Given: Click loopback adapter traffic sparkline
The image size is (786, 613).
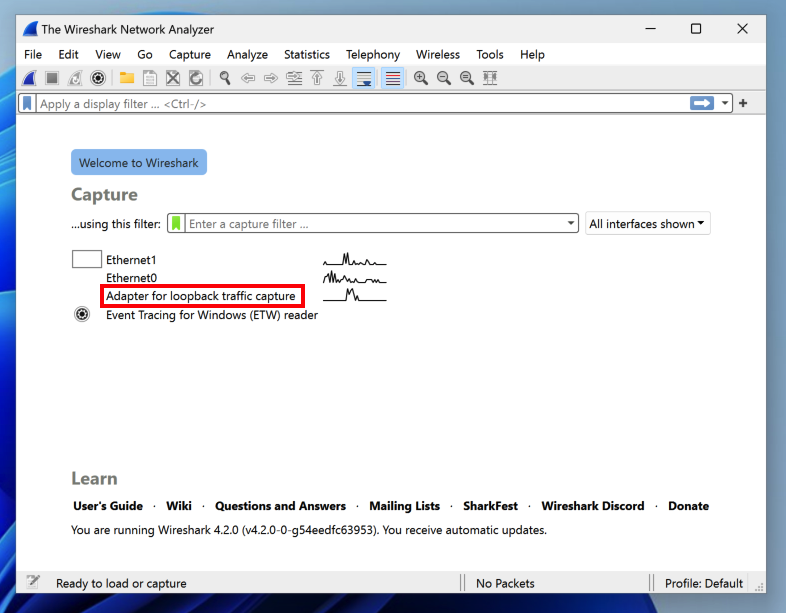Looking at the screenshot, I should [354, 295].
